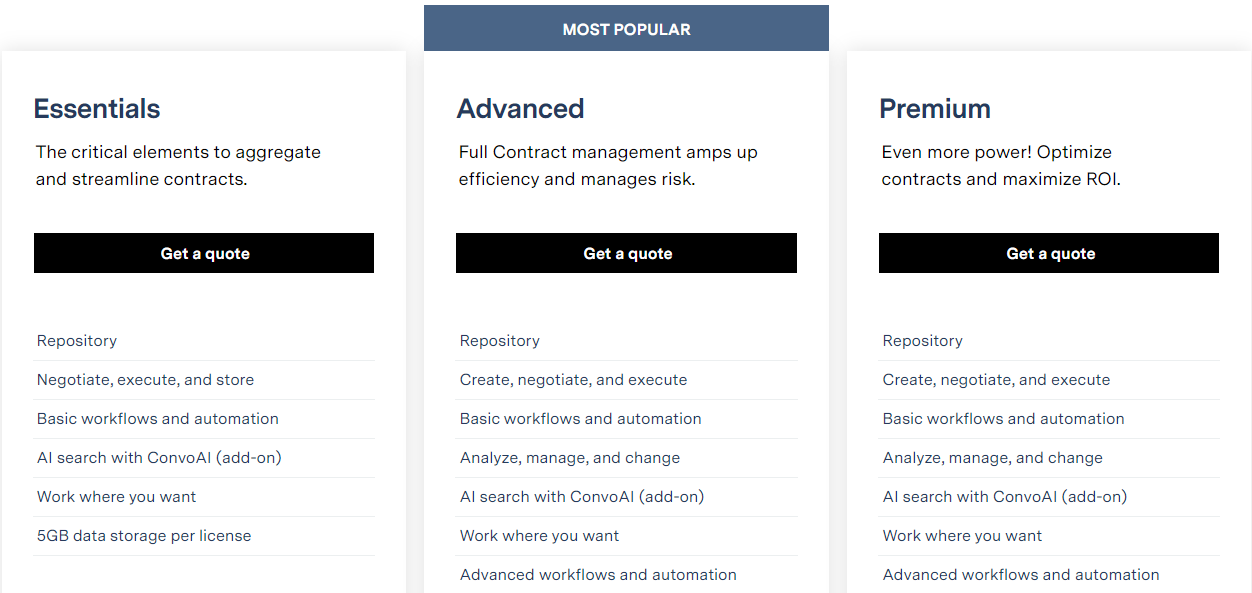
Task: Select Work where you want in Premium
Action: (x=961, y=535)
